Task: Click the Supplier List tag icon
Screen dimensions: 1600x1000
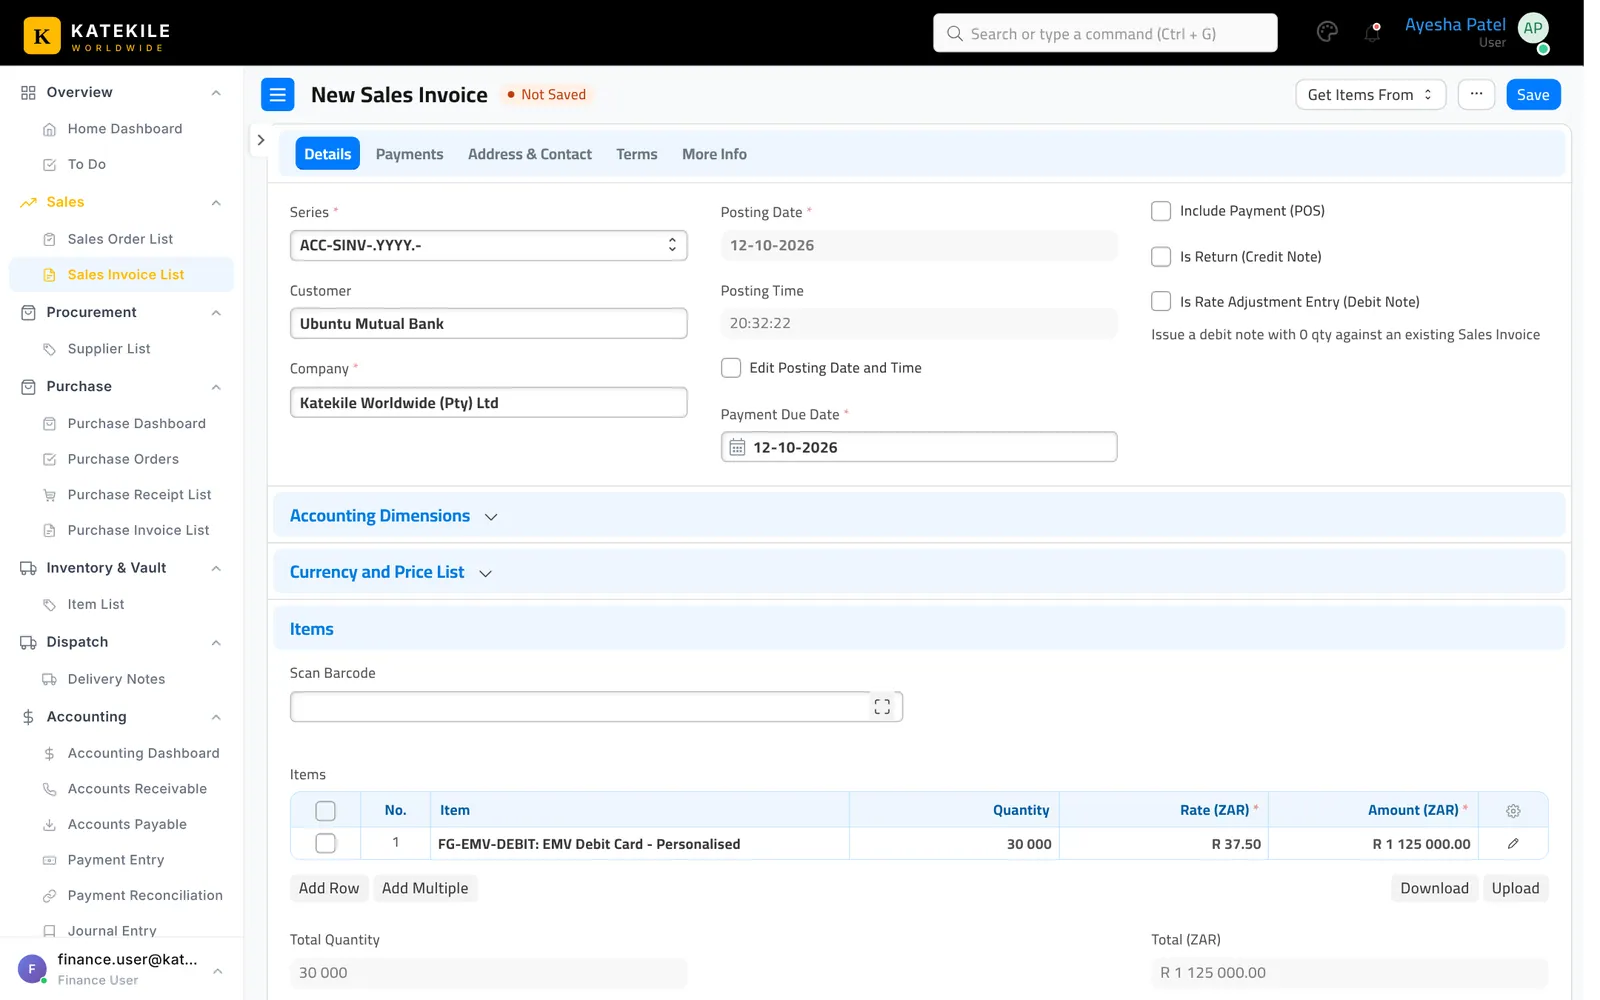Action: [x=50, y=349]
